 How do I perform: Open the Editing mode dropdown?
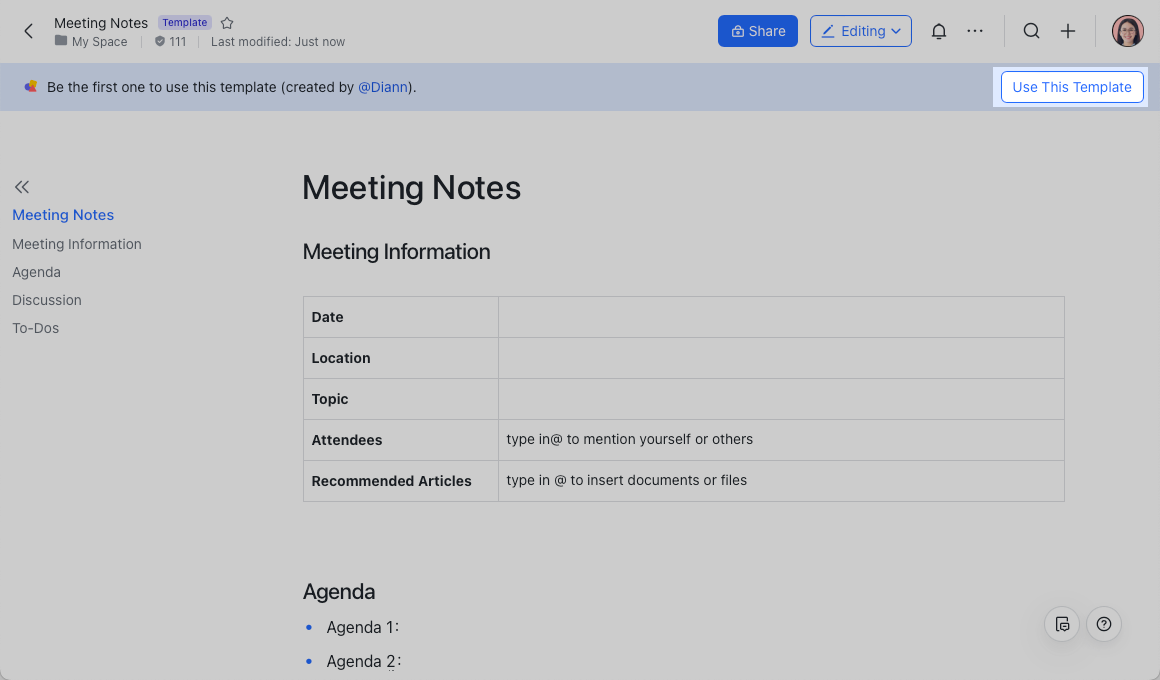(860, 31)
